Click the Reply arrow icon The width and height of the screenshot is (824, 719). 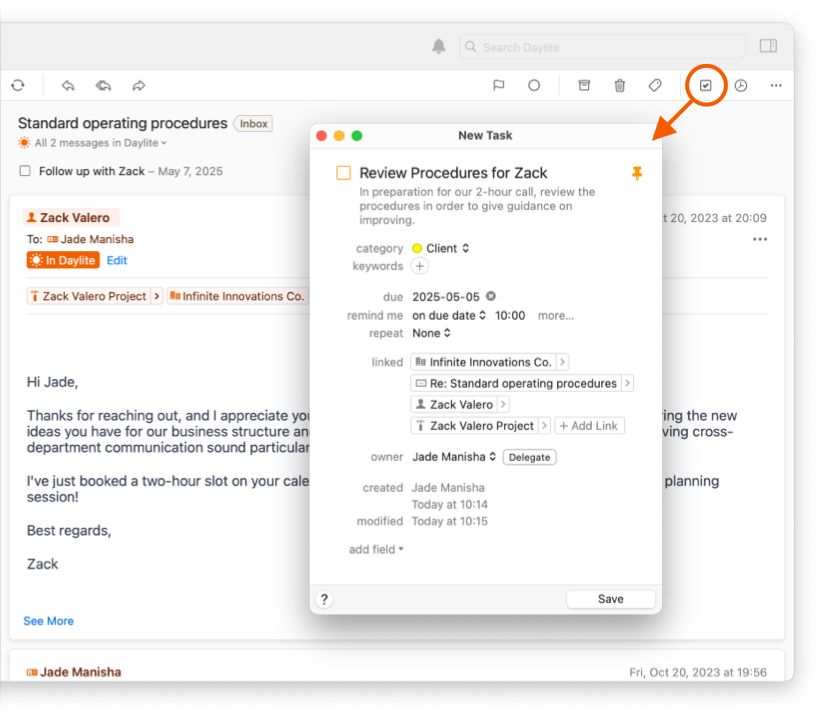(68, 85)
